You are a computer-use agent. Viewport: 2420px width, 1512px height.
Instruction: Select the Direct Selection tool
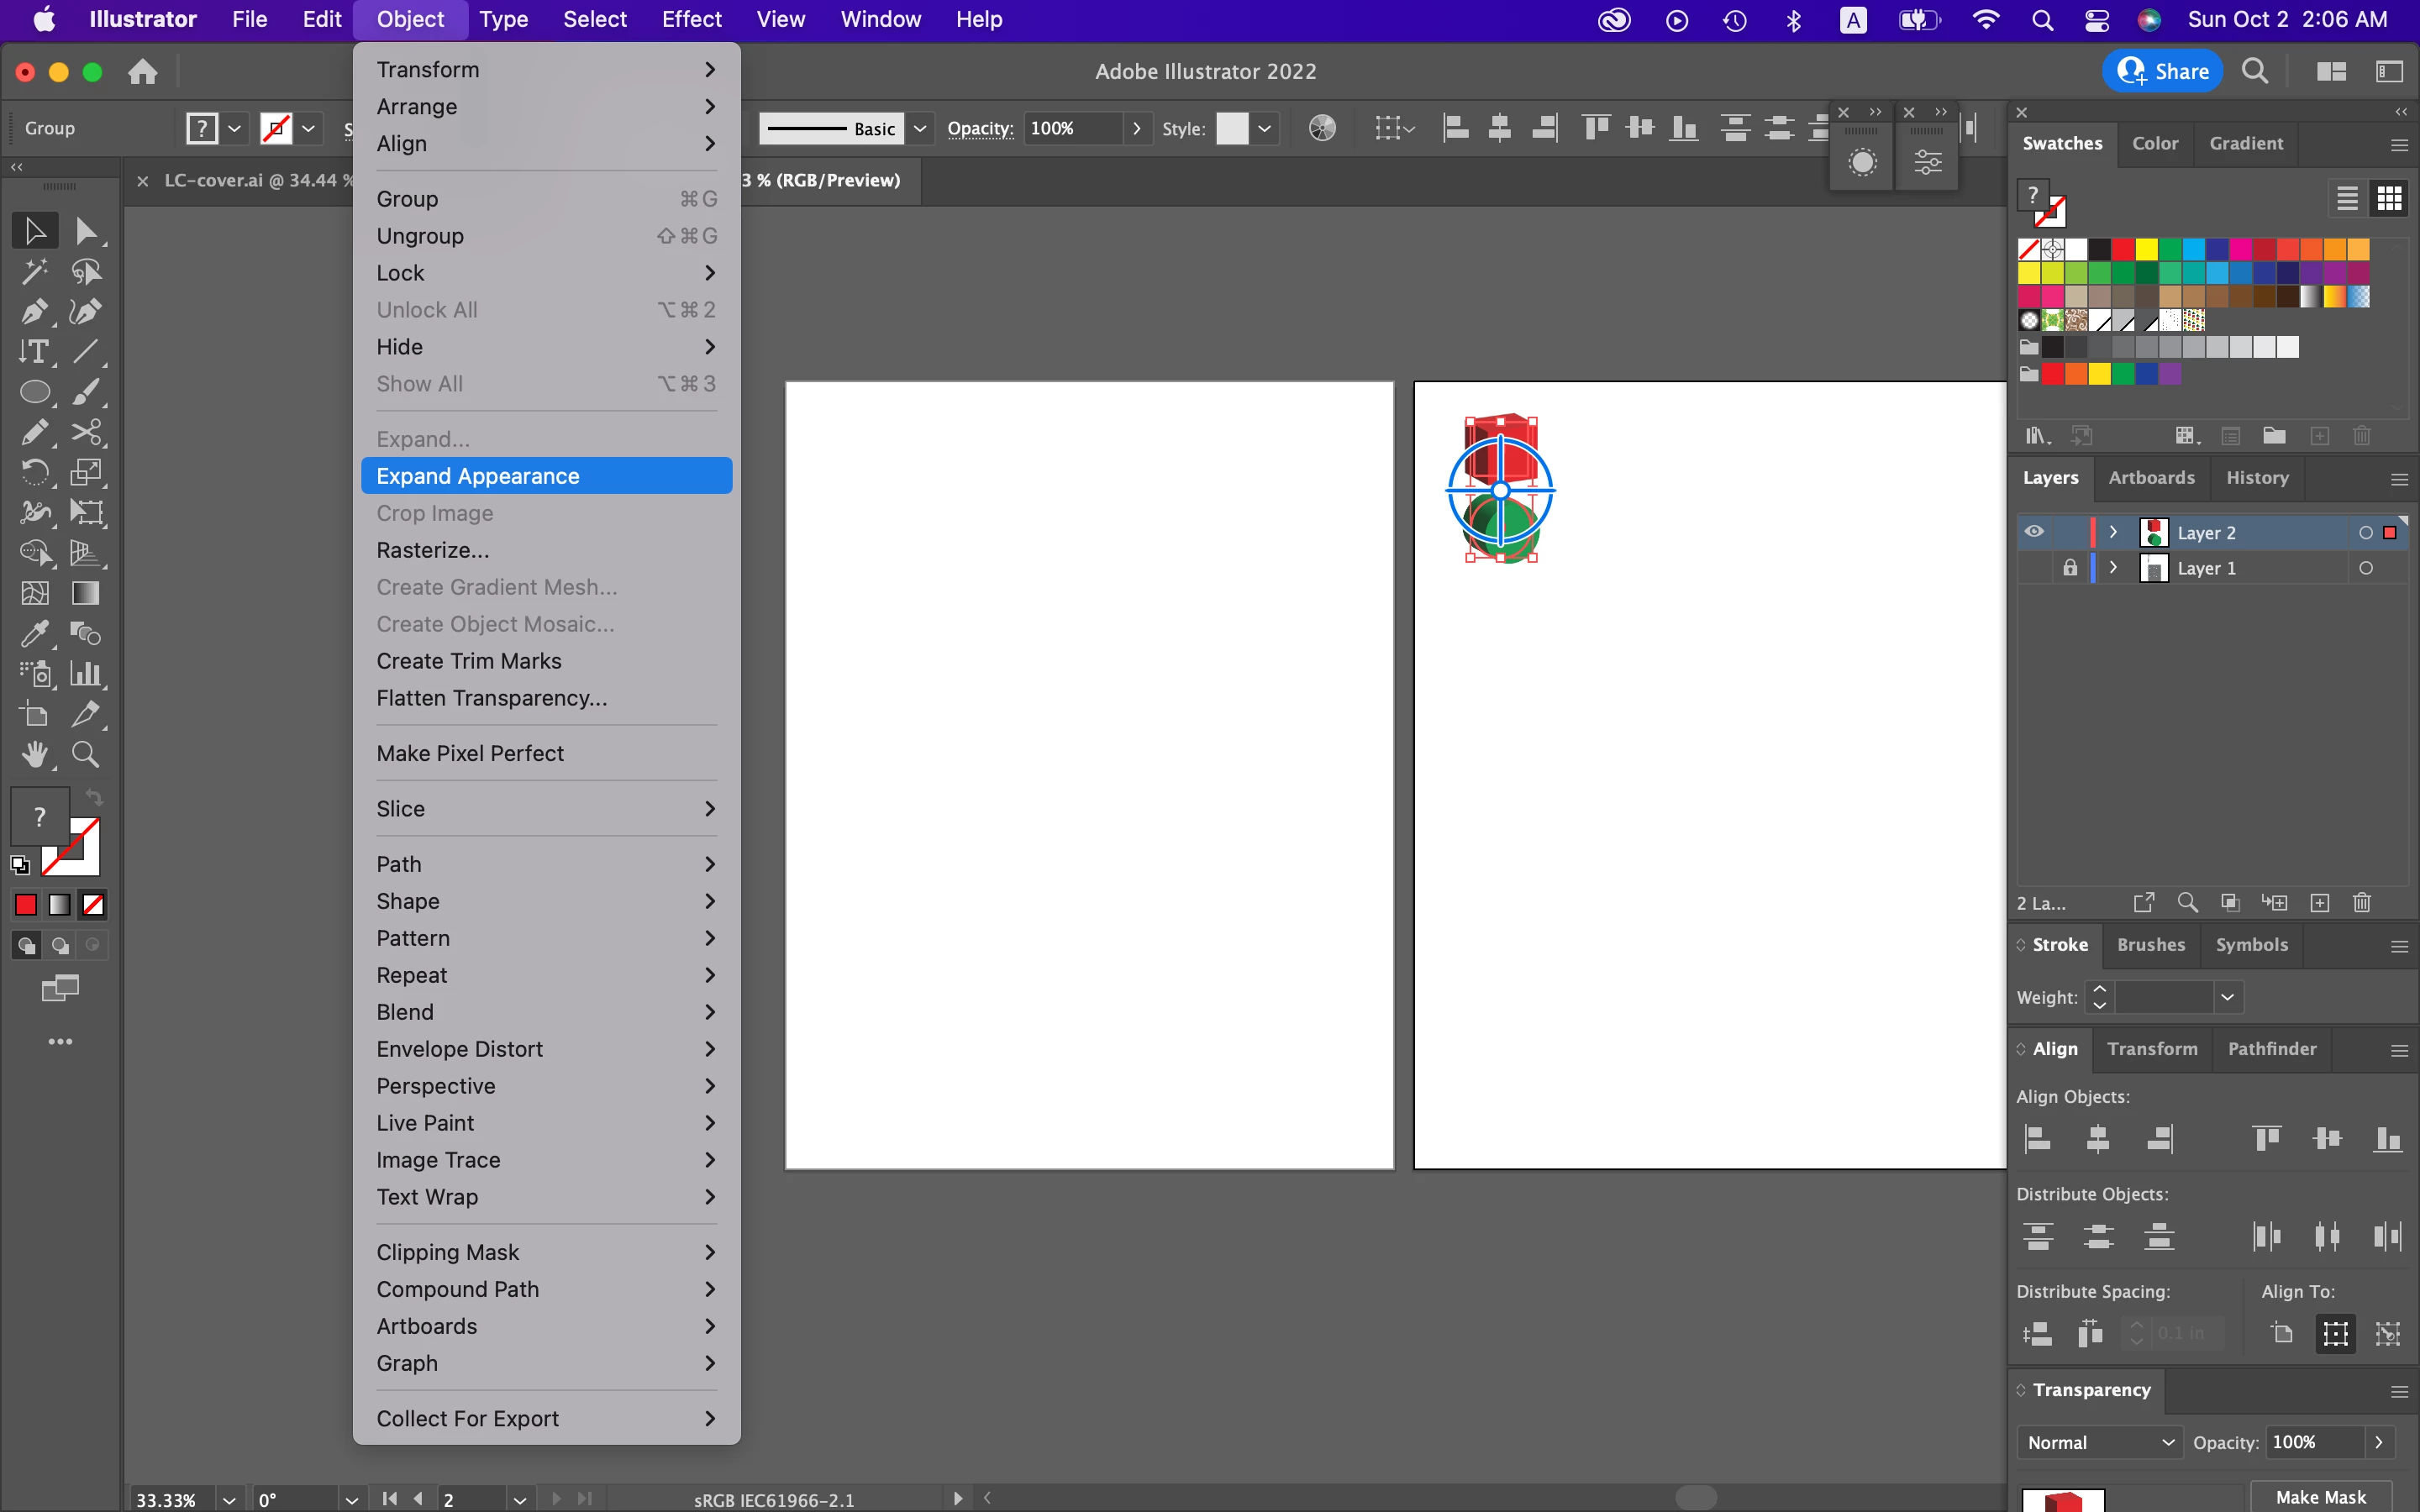click(86, 231)
